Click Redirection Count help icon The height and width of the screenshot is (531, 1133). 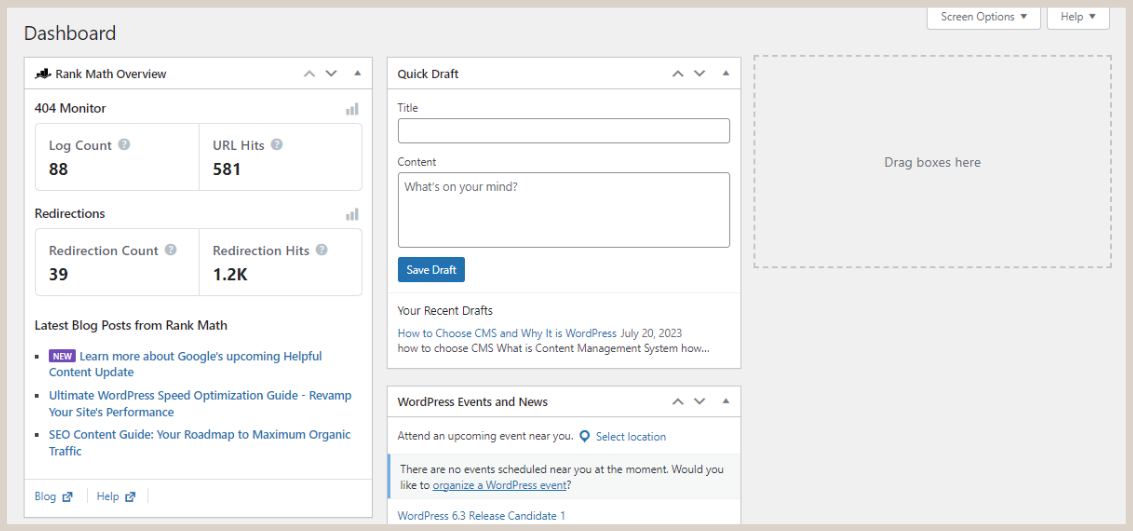pyautogui.click(x=171, y=250)
